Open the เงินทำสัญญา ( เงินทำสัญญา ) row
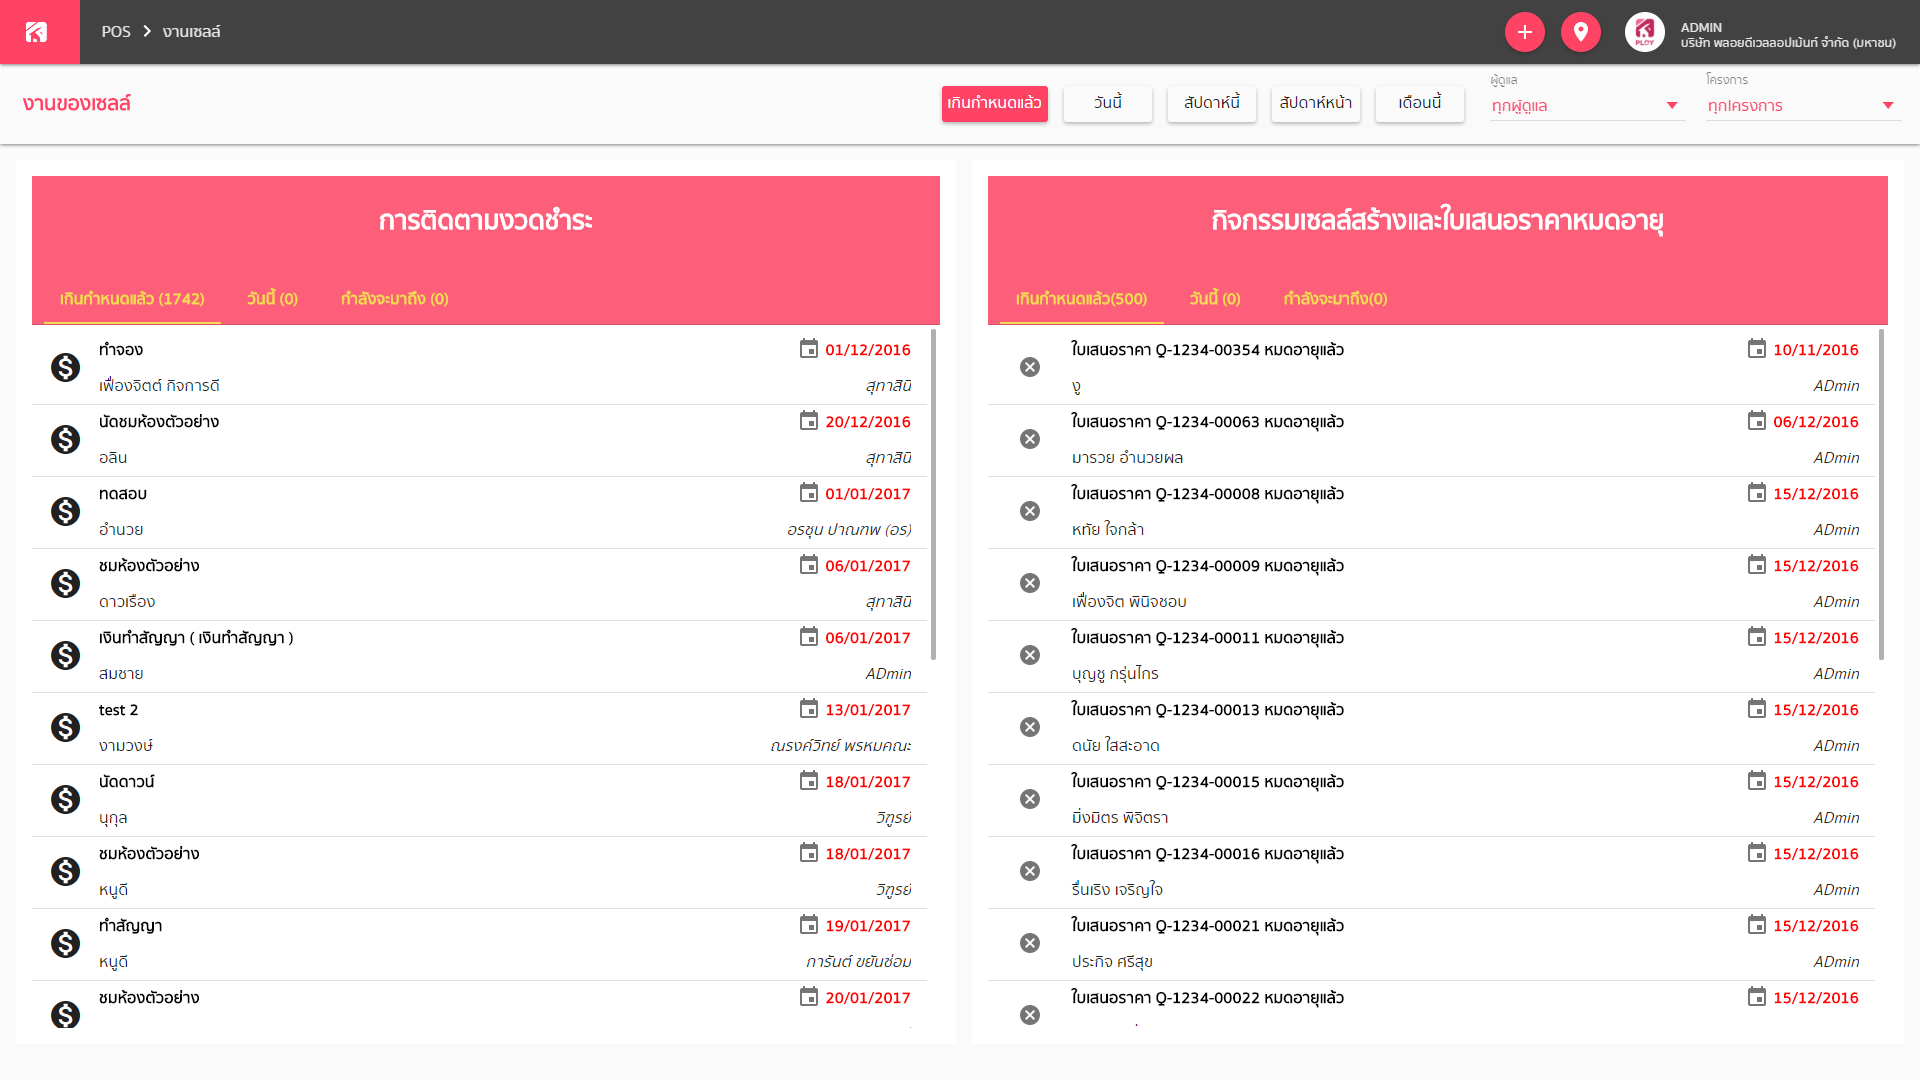The height and width of the screenshot is (1080, 1920). (x=480, y=656)
